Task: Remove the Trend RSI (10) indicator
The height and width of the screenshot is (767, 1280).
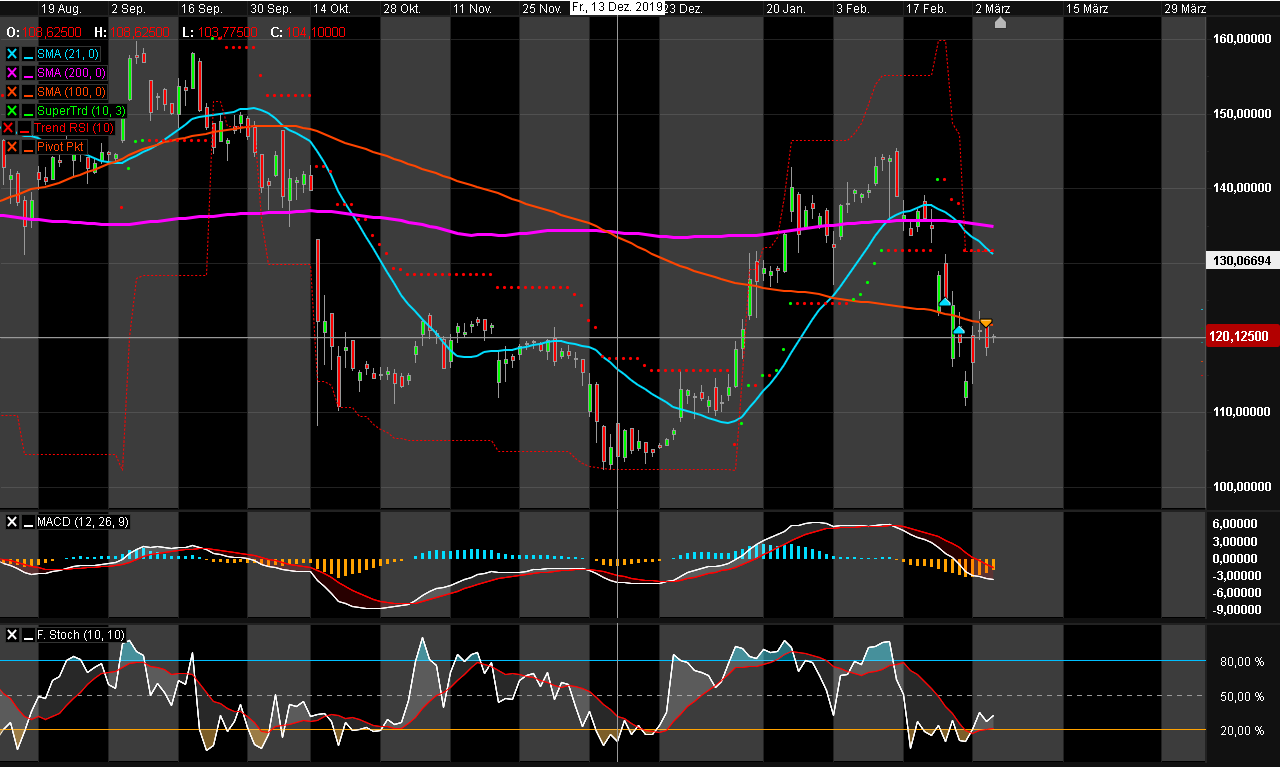Action: (11, 128)
